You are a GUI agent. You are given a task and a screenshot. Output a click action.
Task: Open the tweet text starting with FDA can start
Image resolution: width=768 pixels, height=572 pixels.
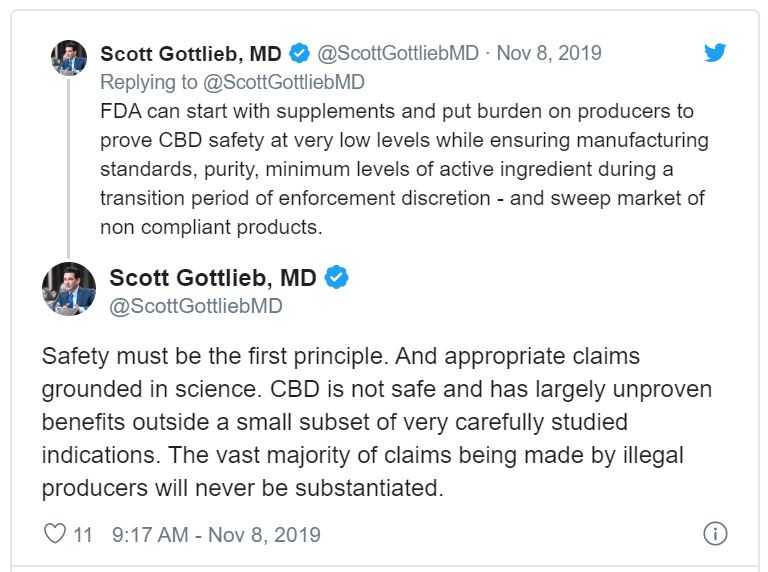click(404, 169)
